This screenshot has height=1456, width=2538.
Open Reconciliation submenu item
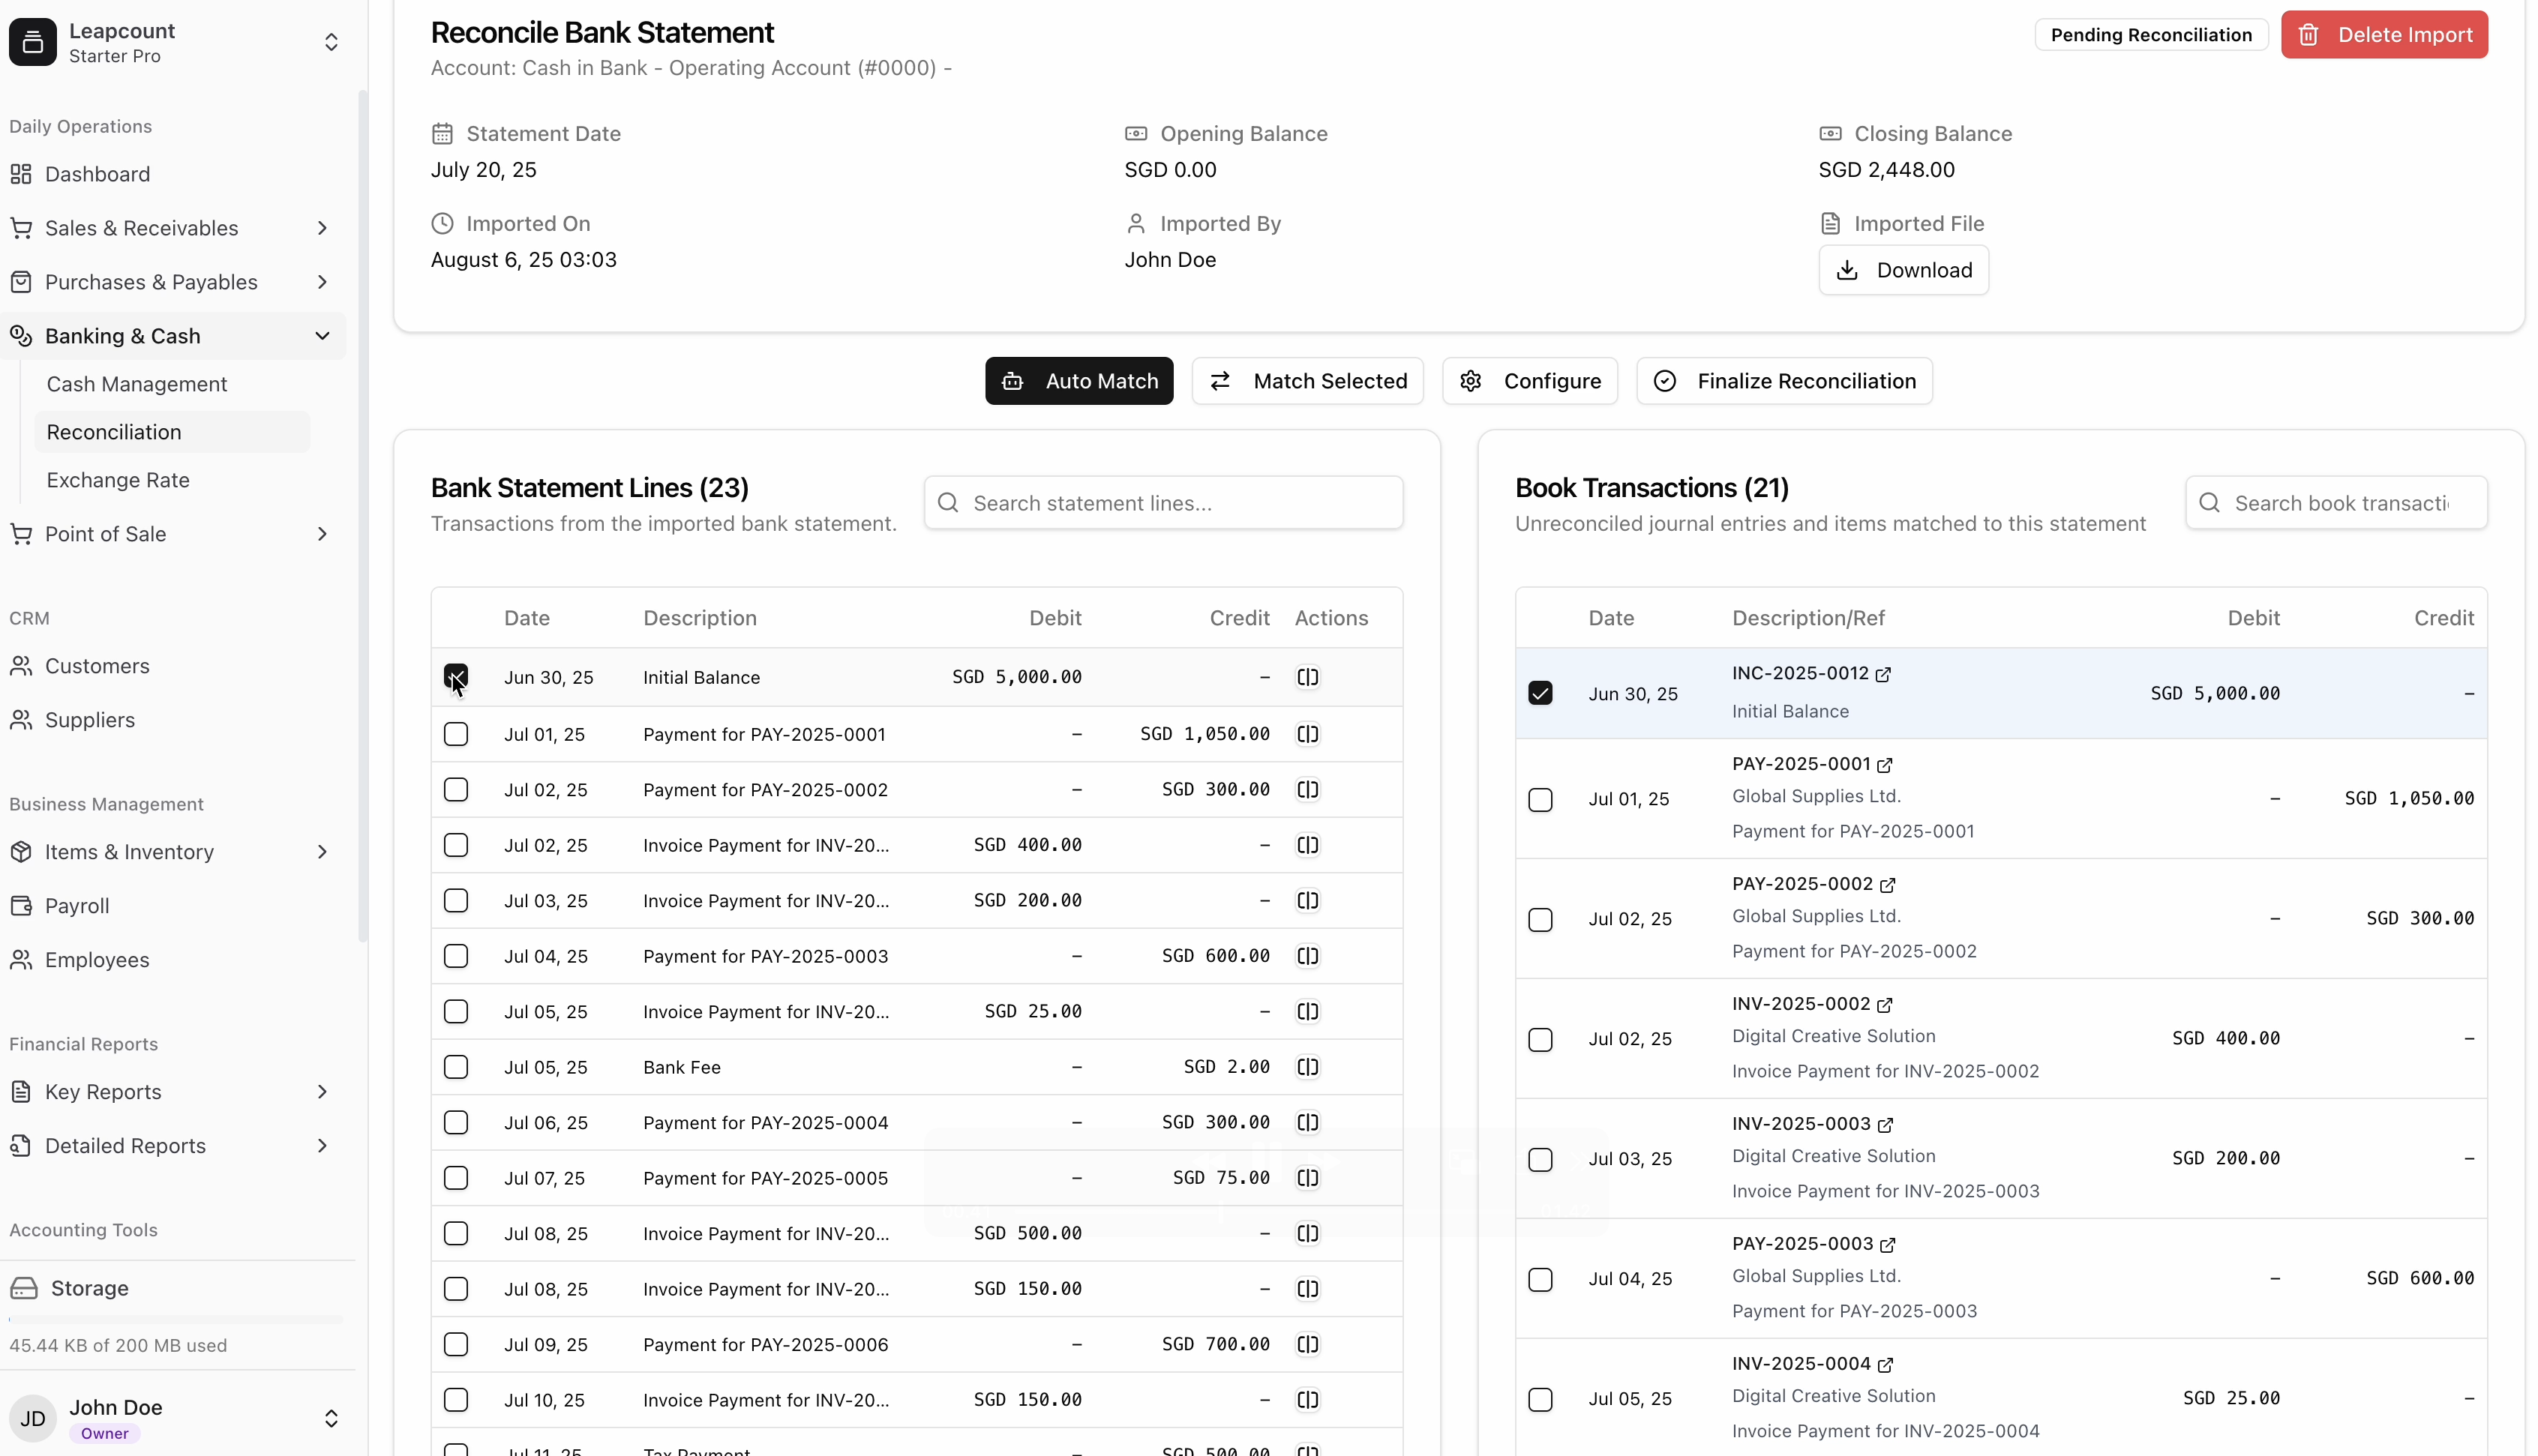172,432
